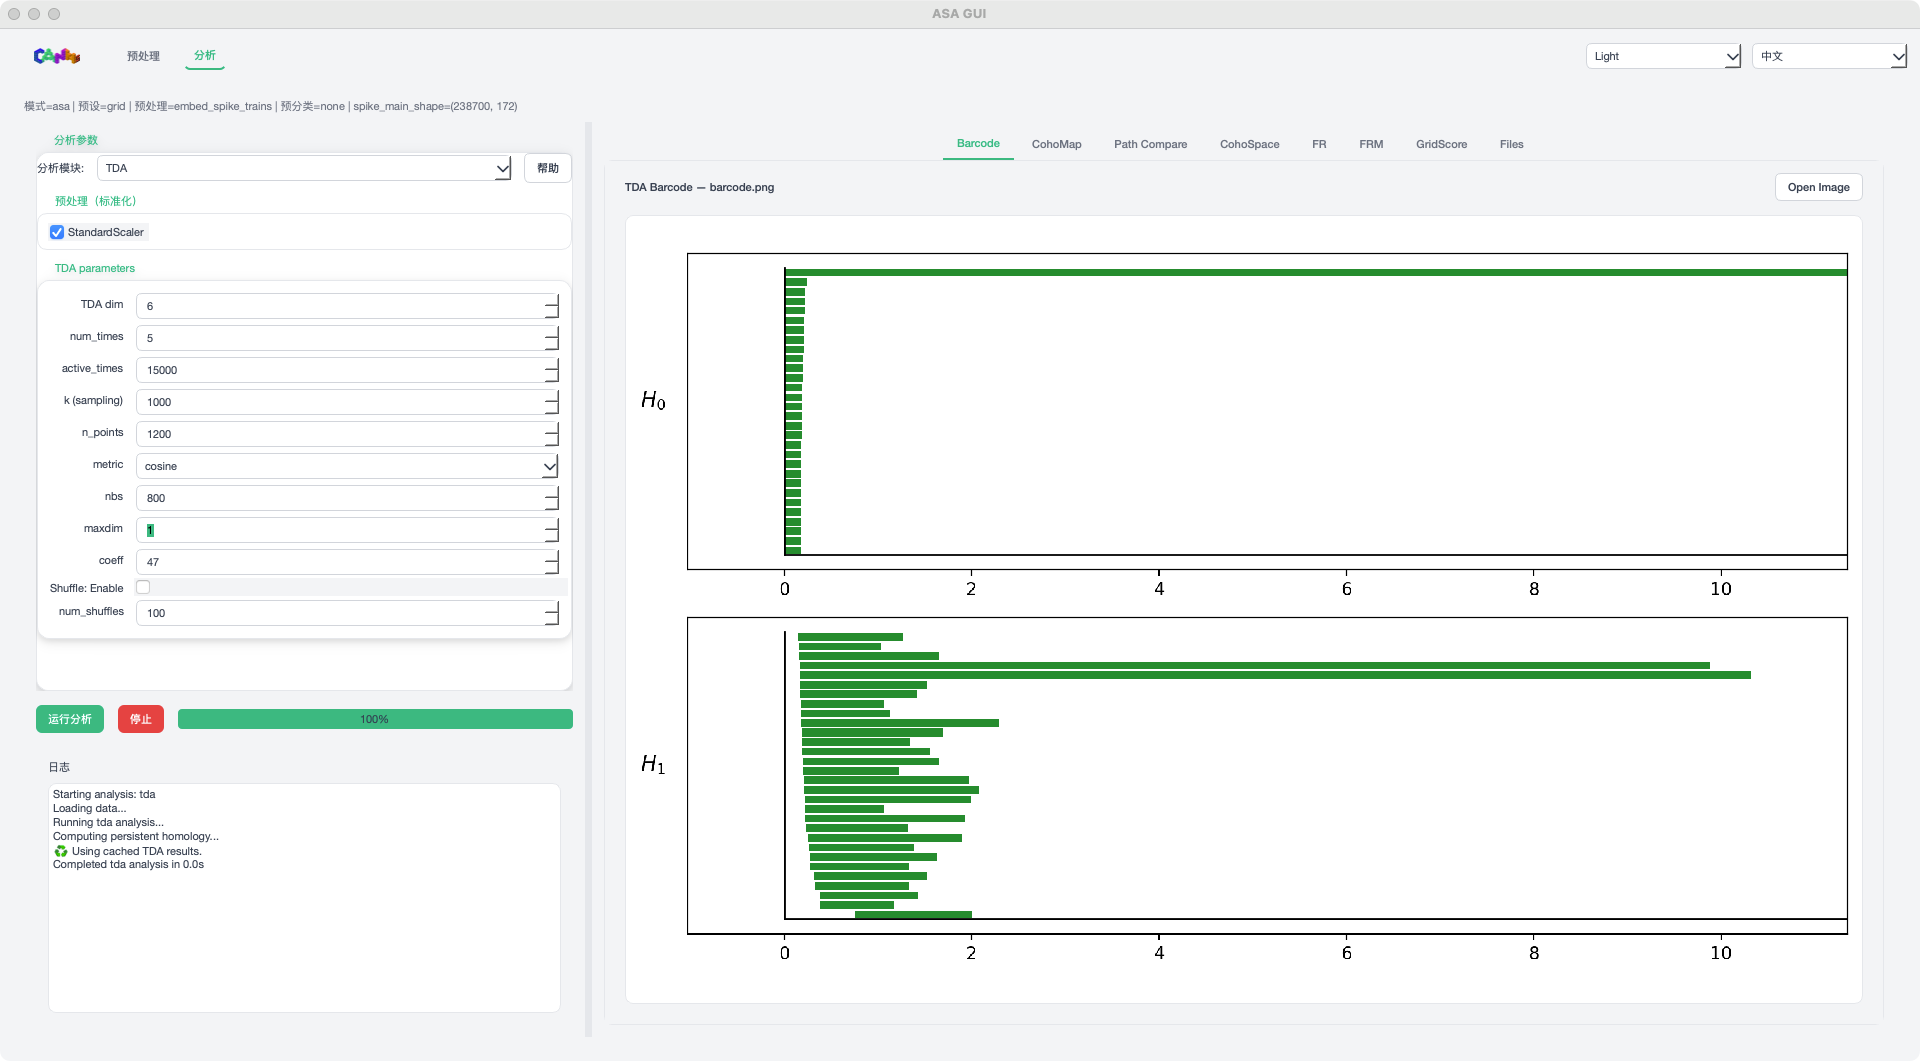
Task: Click the macOS window zoom button
Action: pos(54,14)
